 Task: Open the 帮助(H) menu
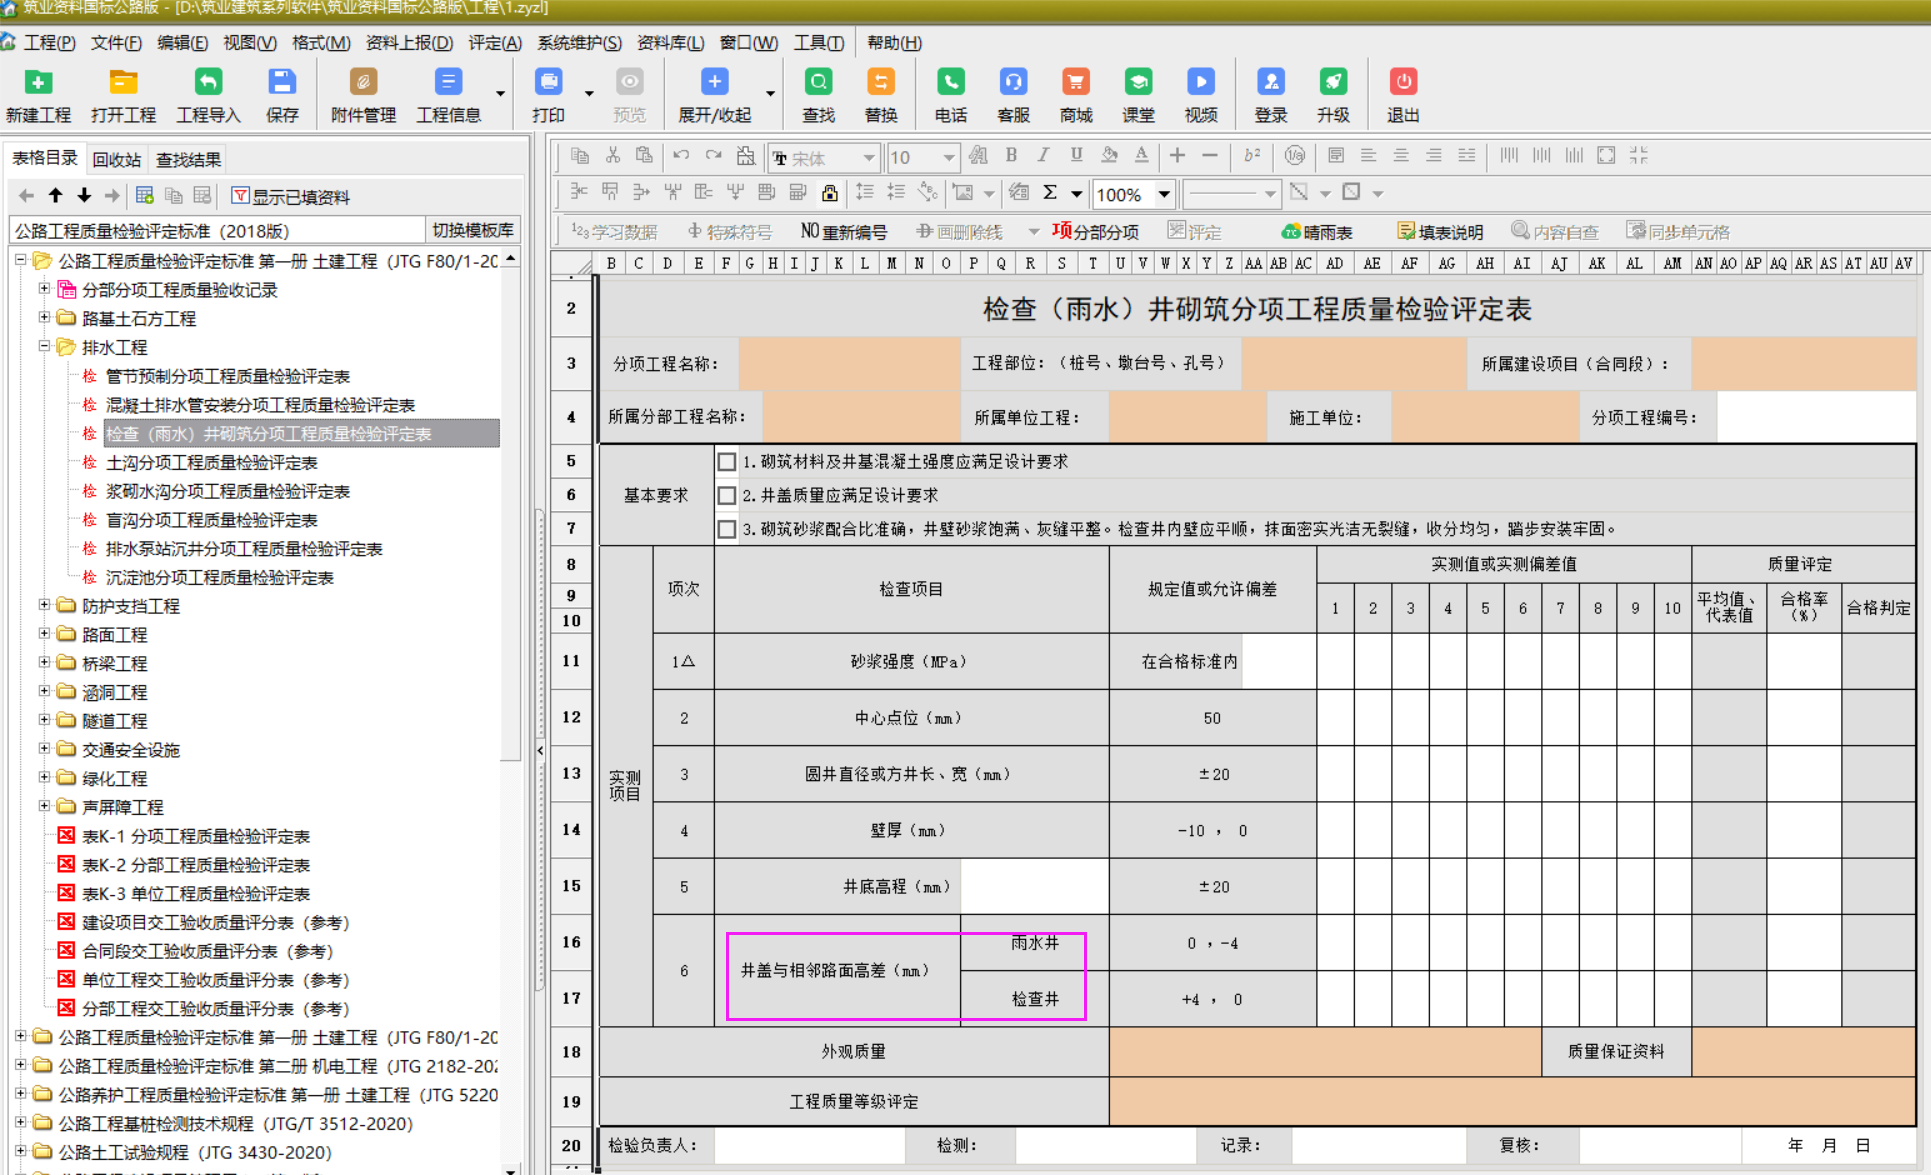pos(894,42)
